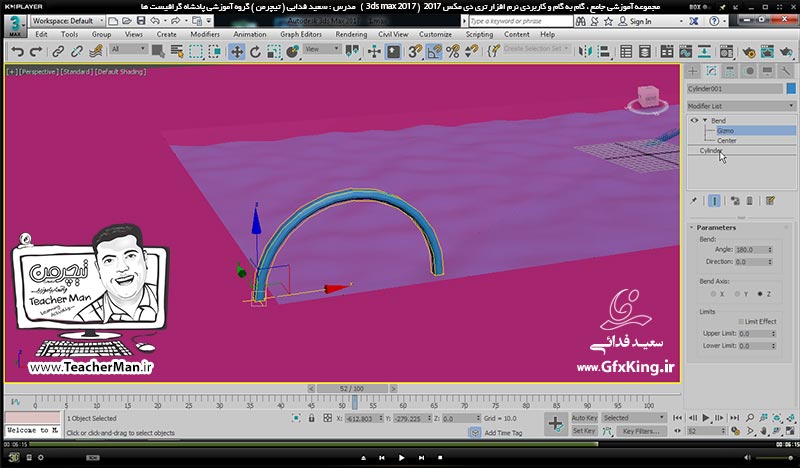Go to timeline End button

[734, 418]
